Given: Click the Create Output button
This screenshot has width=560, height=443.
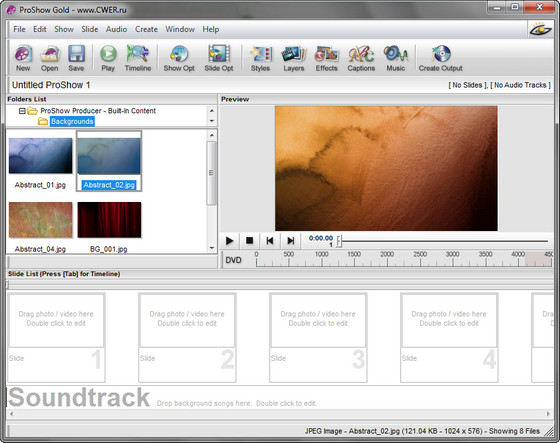Looking at the screenshot, I should 440,58.
